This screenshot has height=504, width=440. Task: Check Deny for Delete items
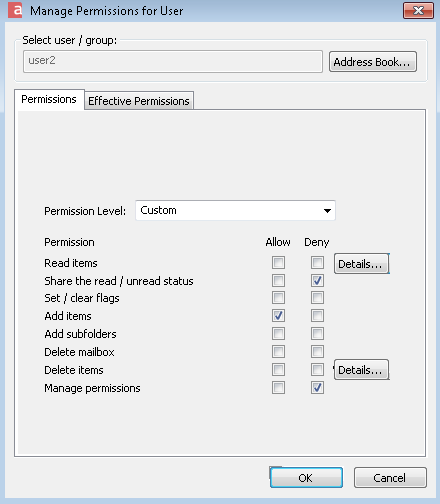pyautogui.click(x=317, y=369)
